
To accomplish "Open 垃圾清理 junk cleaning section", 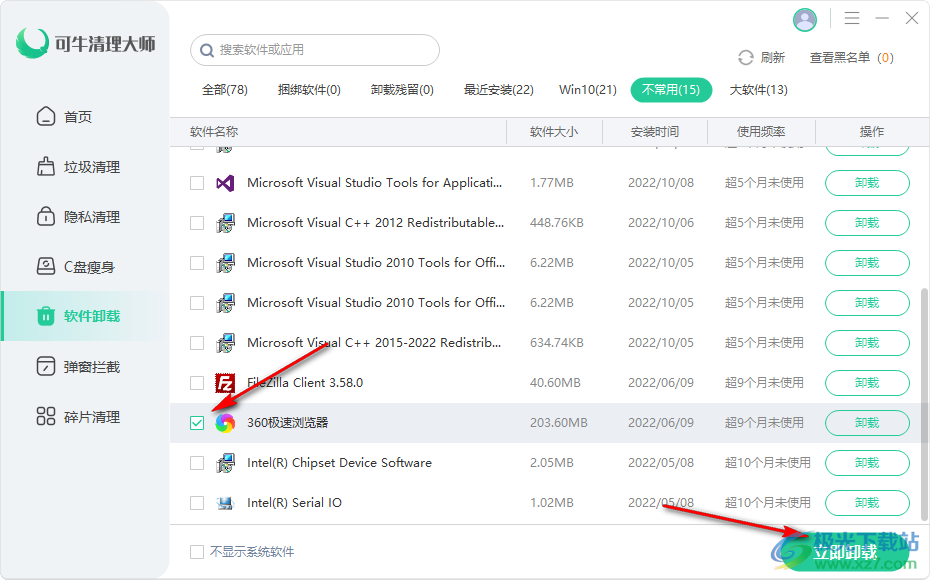I will (x=79, y=167).
